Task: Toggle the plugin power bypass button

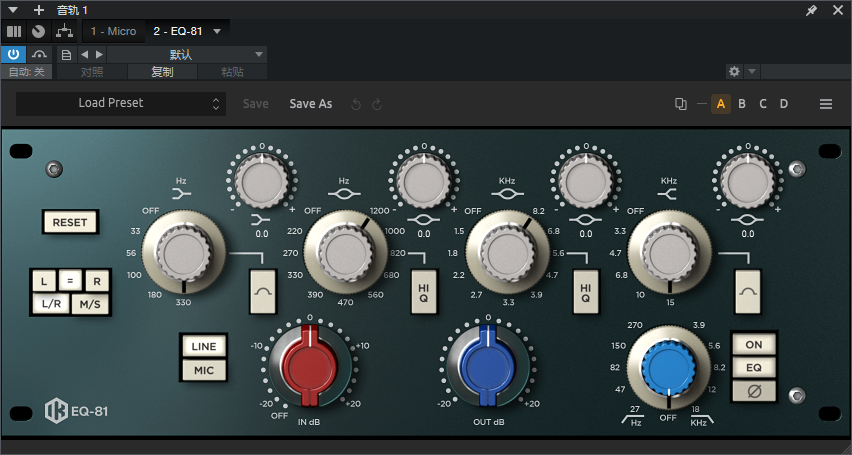Action: (14, 54)
